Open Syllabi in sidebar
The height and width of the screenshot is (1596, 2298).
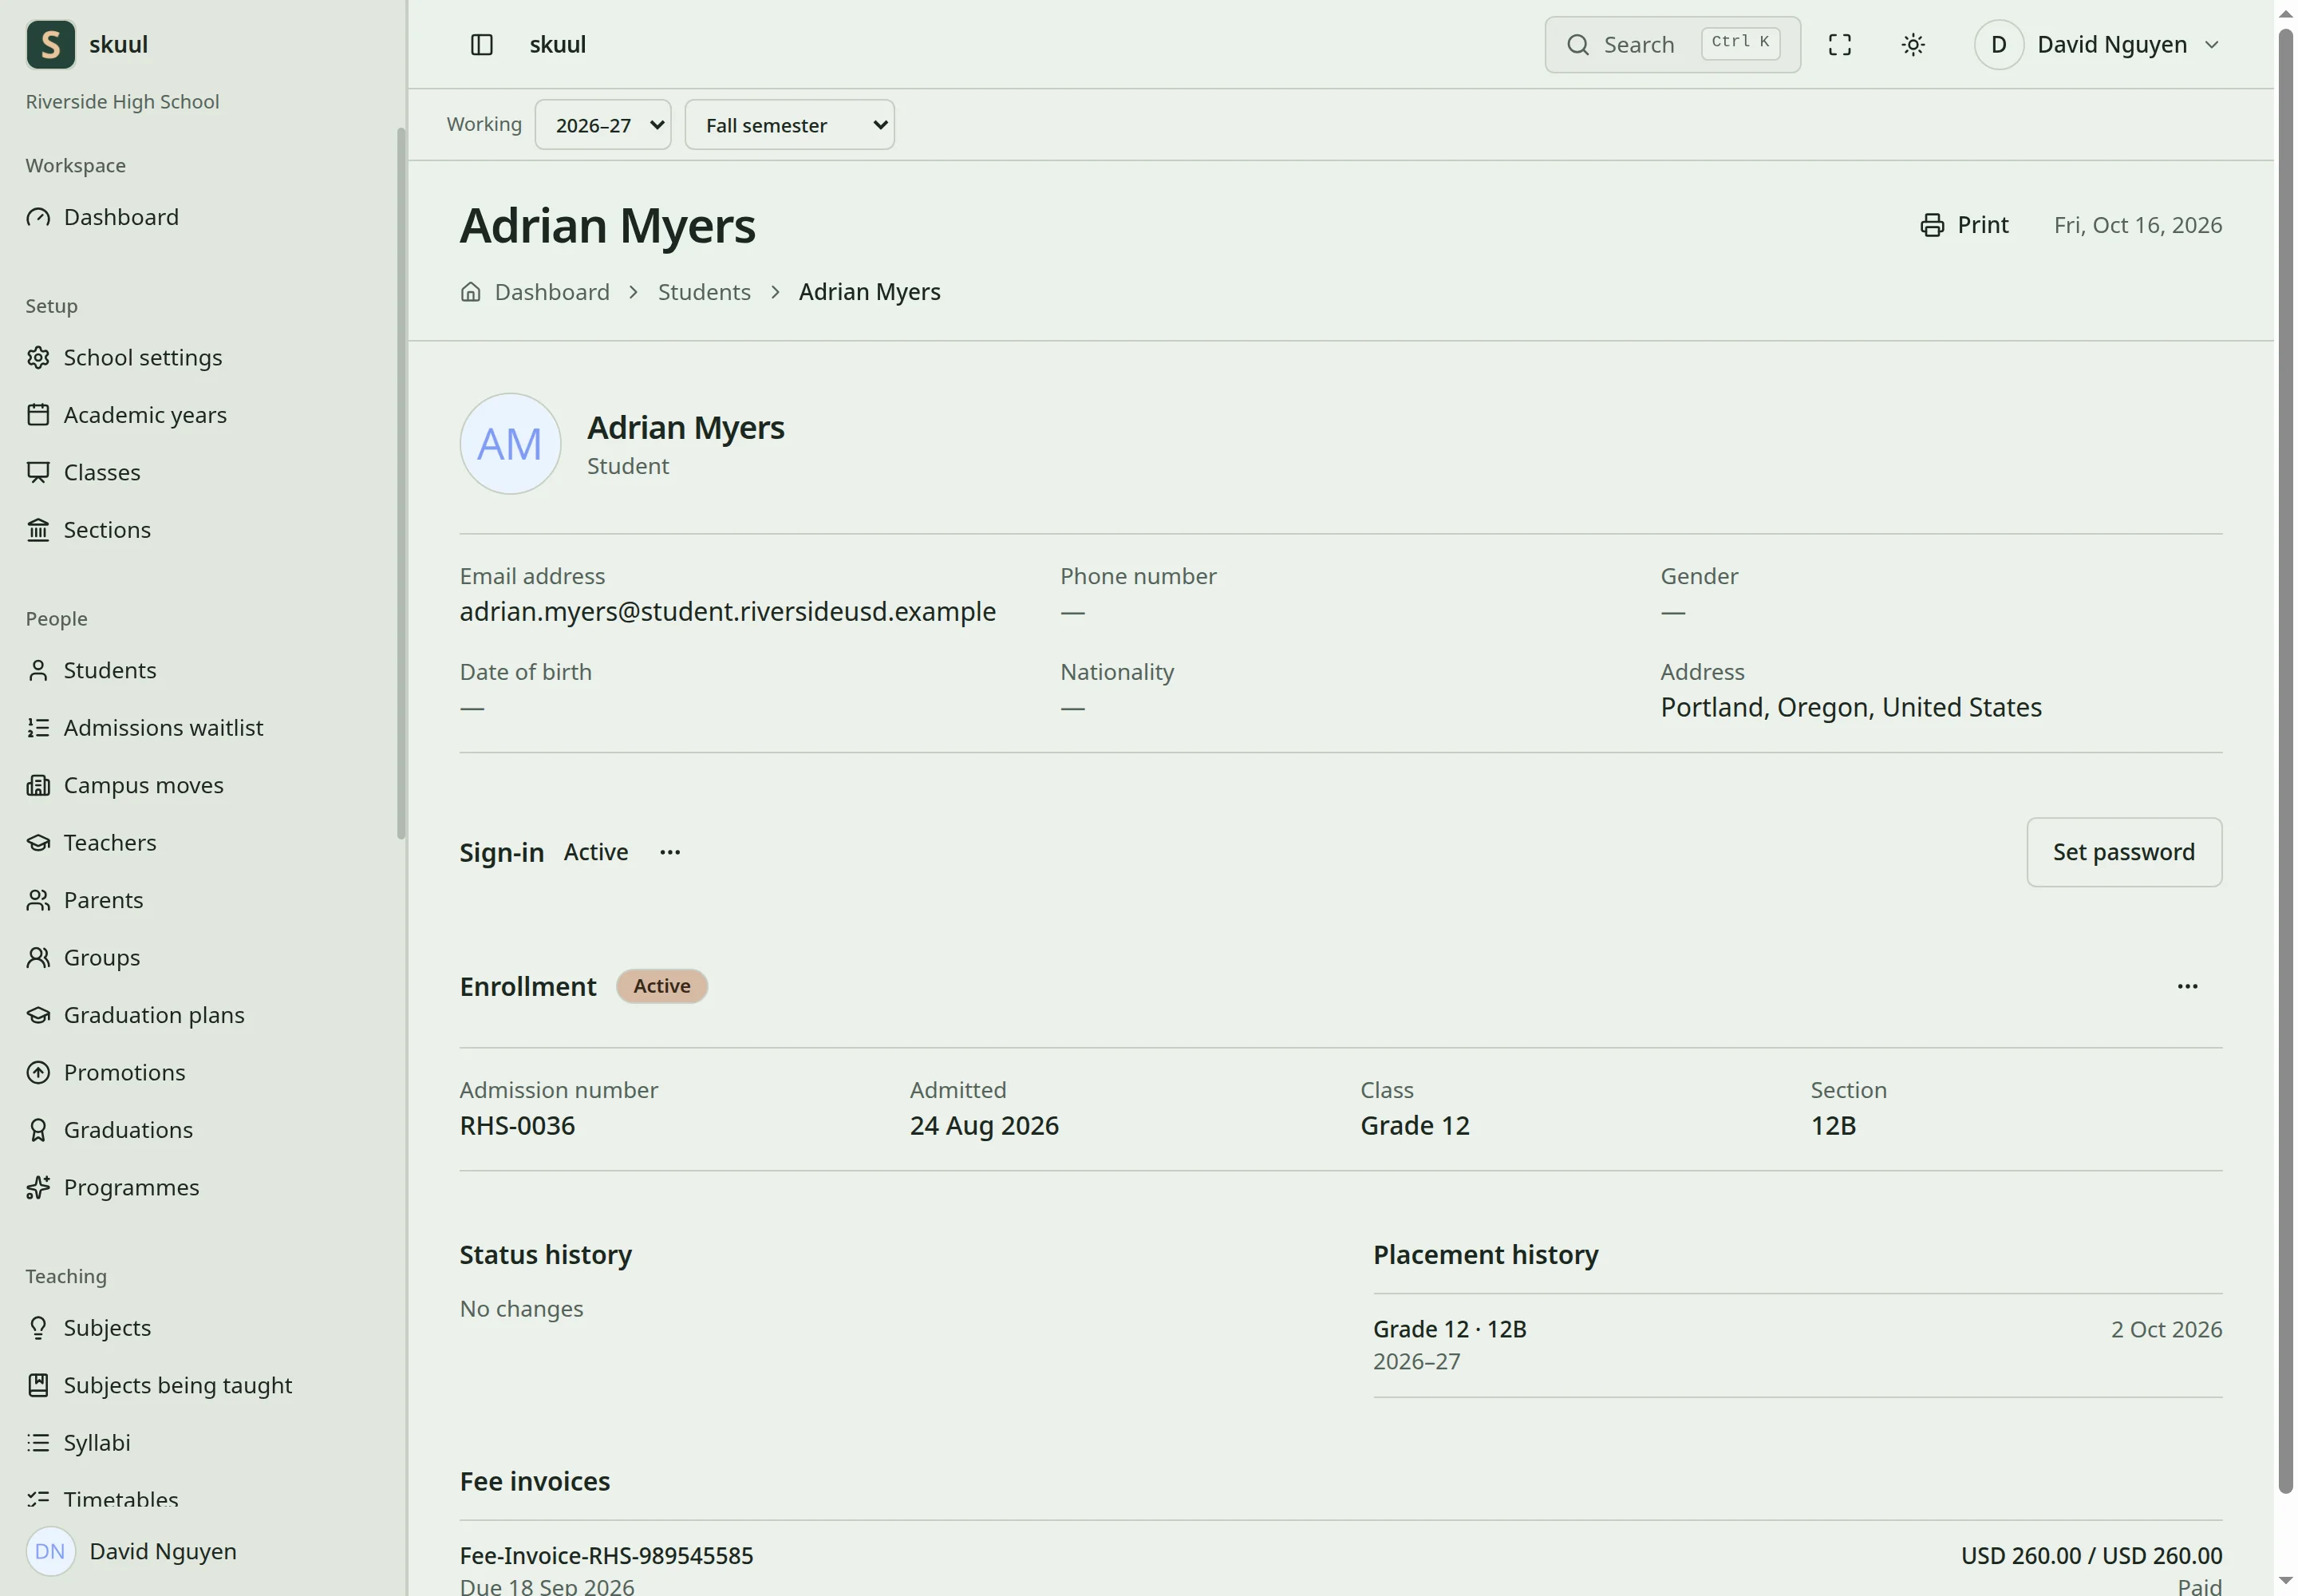(x=78, y=1442)
